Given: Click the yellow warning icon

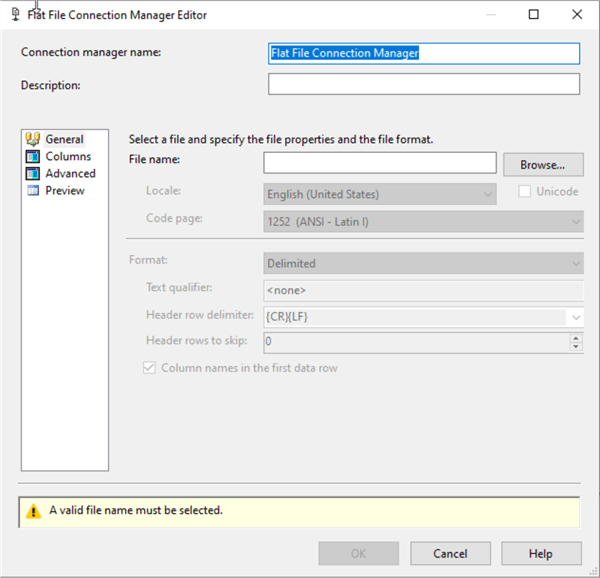Looking at the screenshot, I should (32, 510).
